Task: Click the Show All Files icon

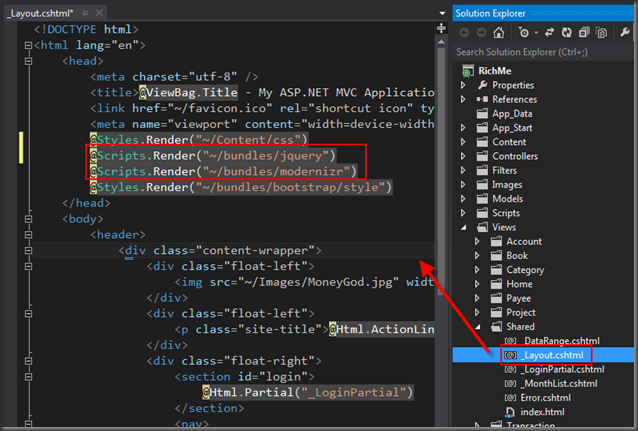Action: click(x=601, y=32)
